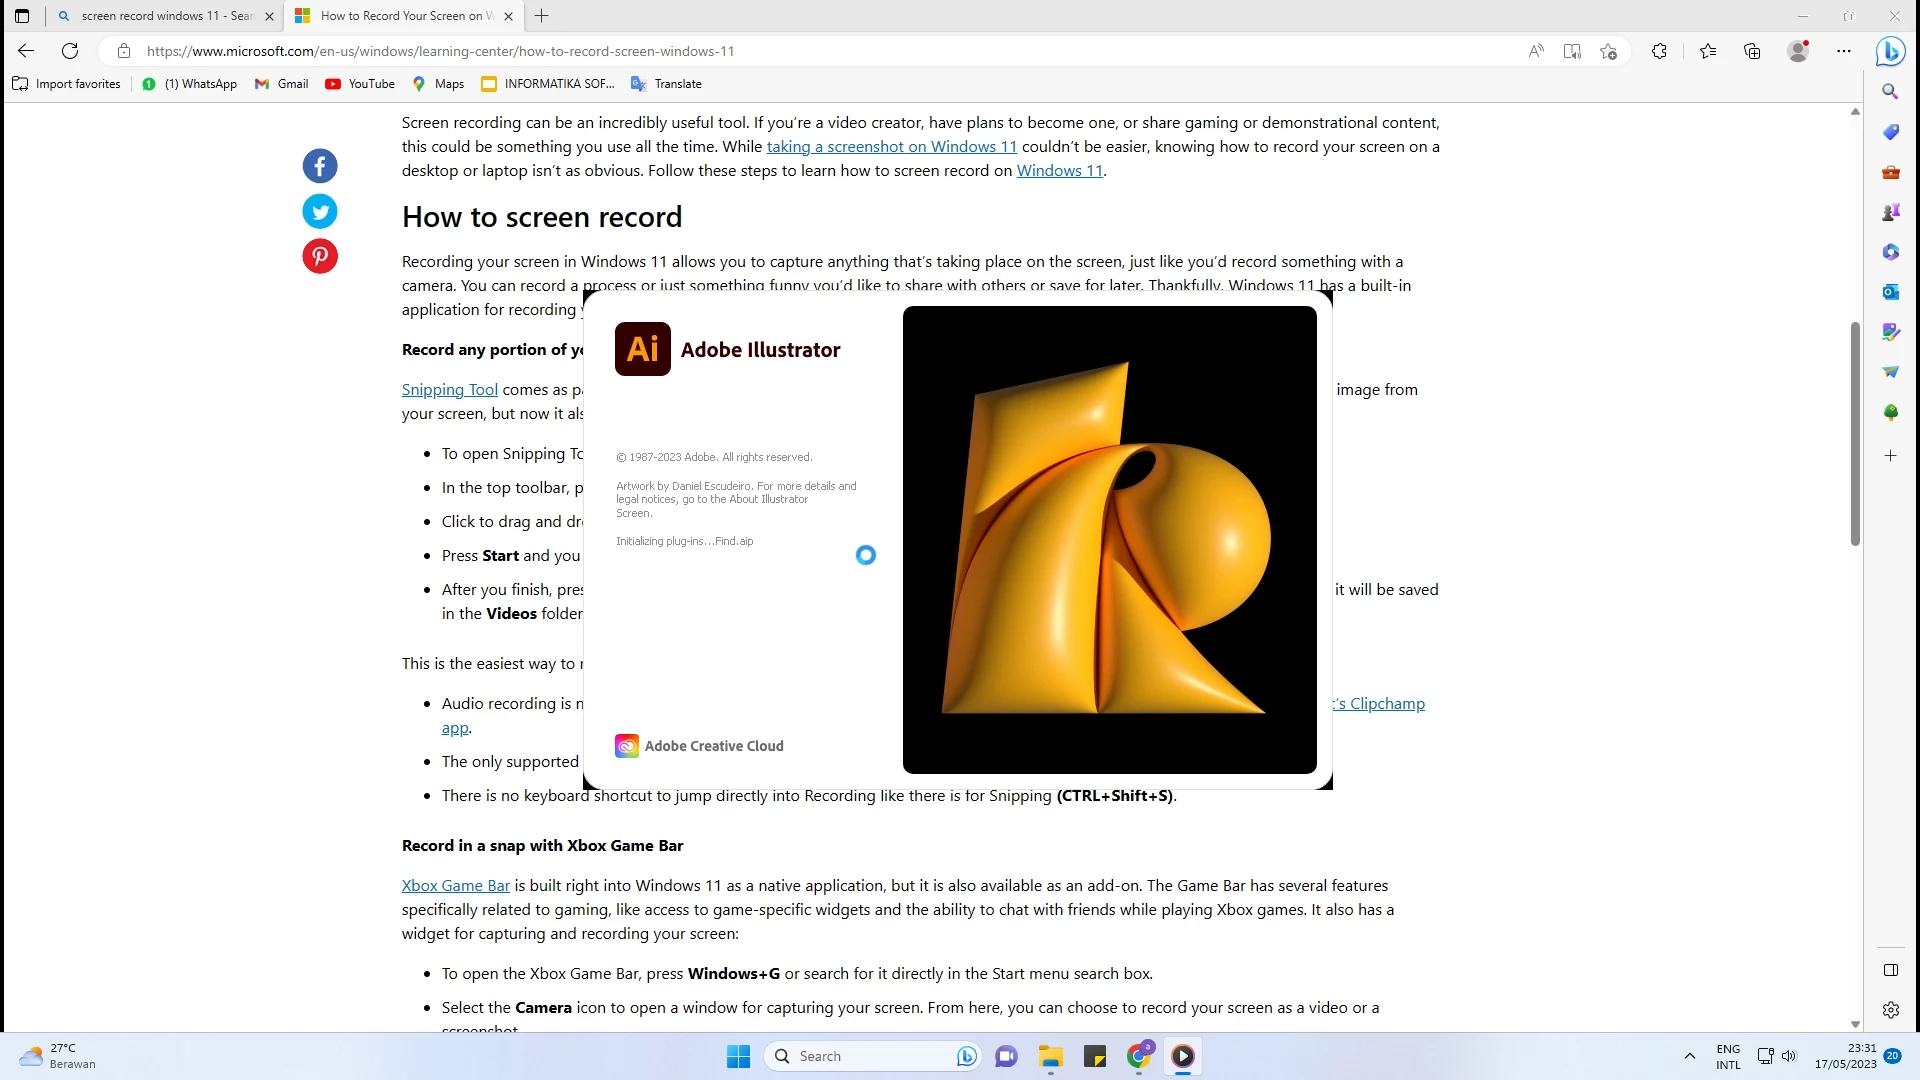Click the page vertical scrollbar thumb
Screen dimensions: 1920x1080
[1855, 433]
